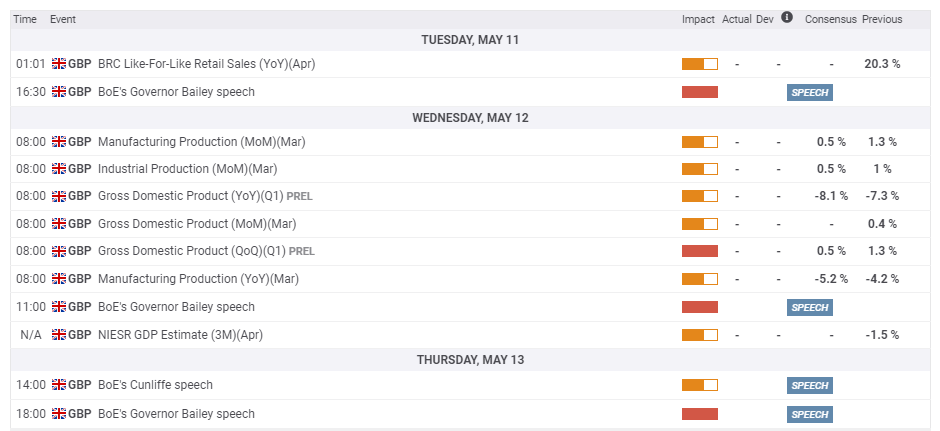Click SPEECH badge on 18:00 Bailey speech
The height and width of the screenshot is (431, 940).
pos(810,414)
